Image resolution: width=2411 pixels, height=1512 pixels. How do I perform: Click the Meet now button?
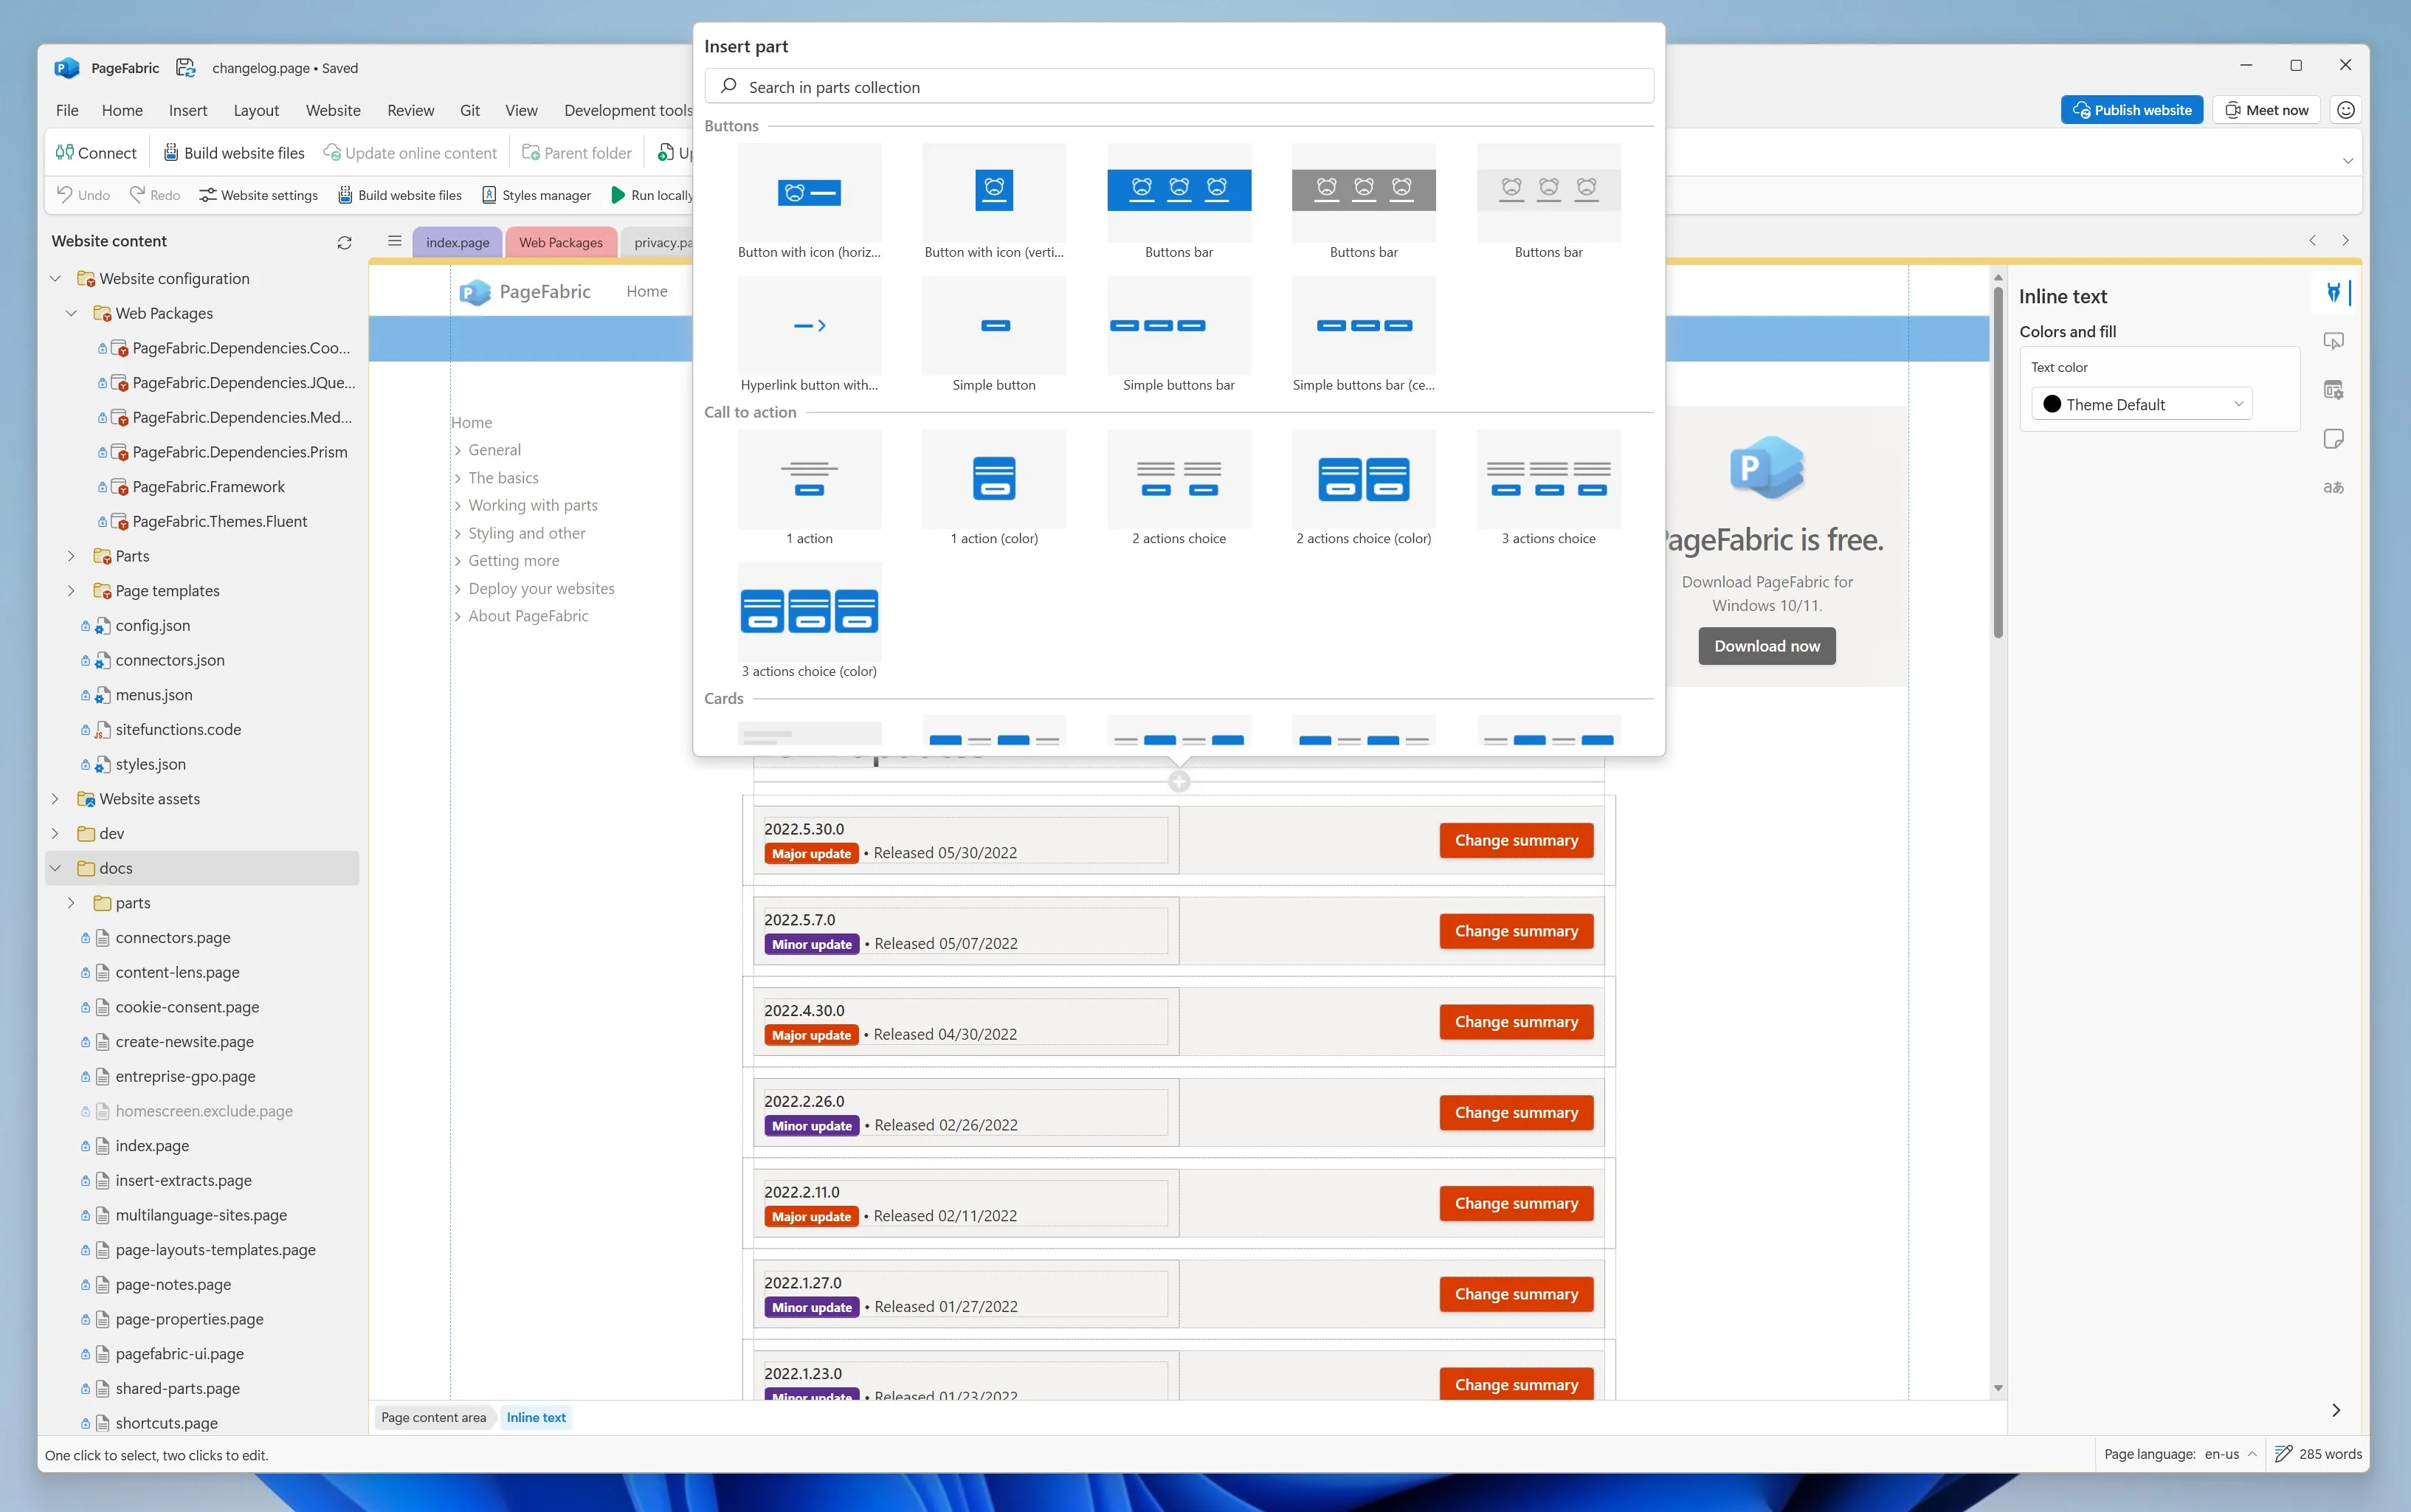click(x=2267, y=110)
